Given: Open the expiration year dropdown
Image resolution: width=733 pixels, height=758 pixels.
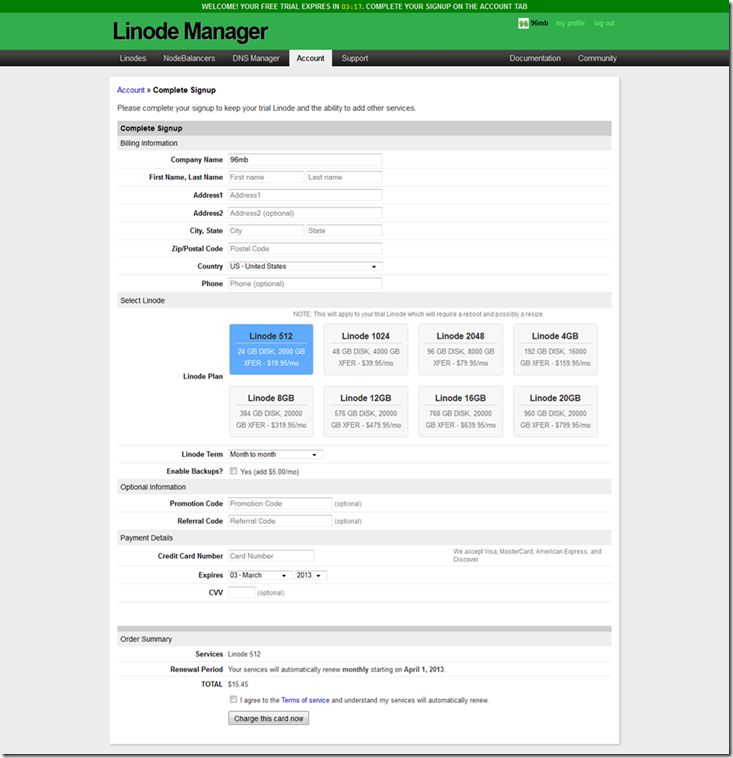Looking at the screenshot, I should pos(311,575).
